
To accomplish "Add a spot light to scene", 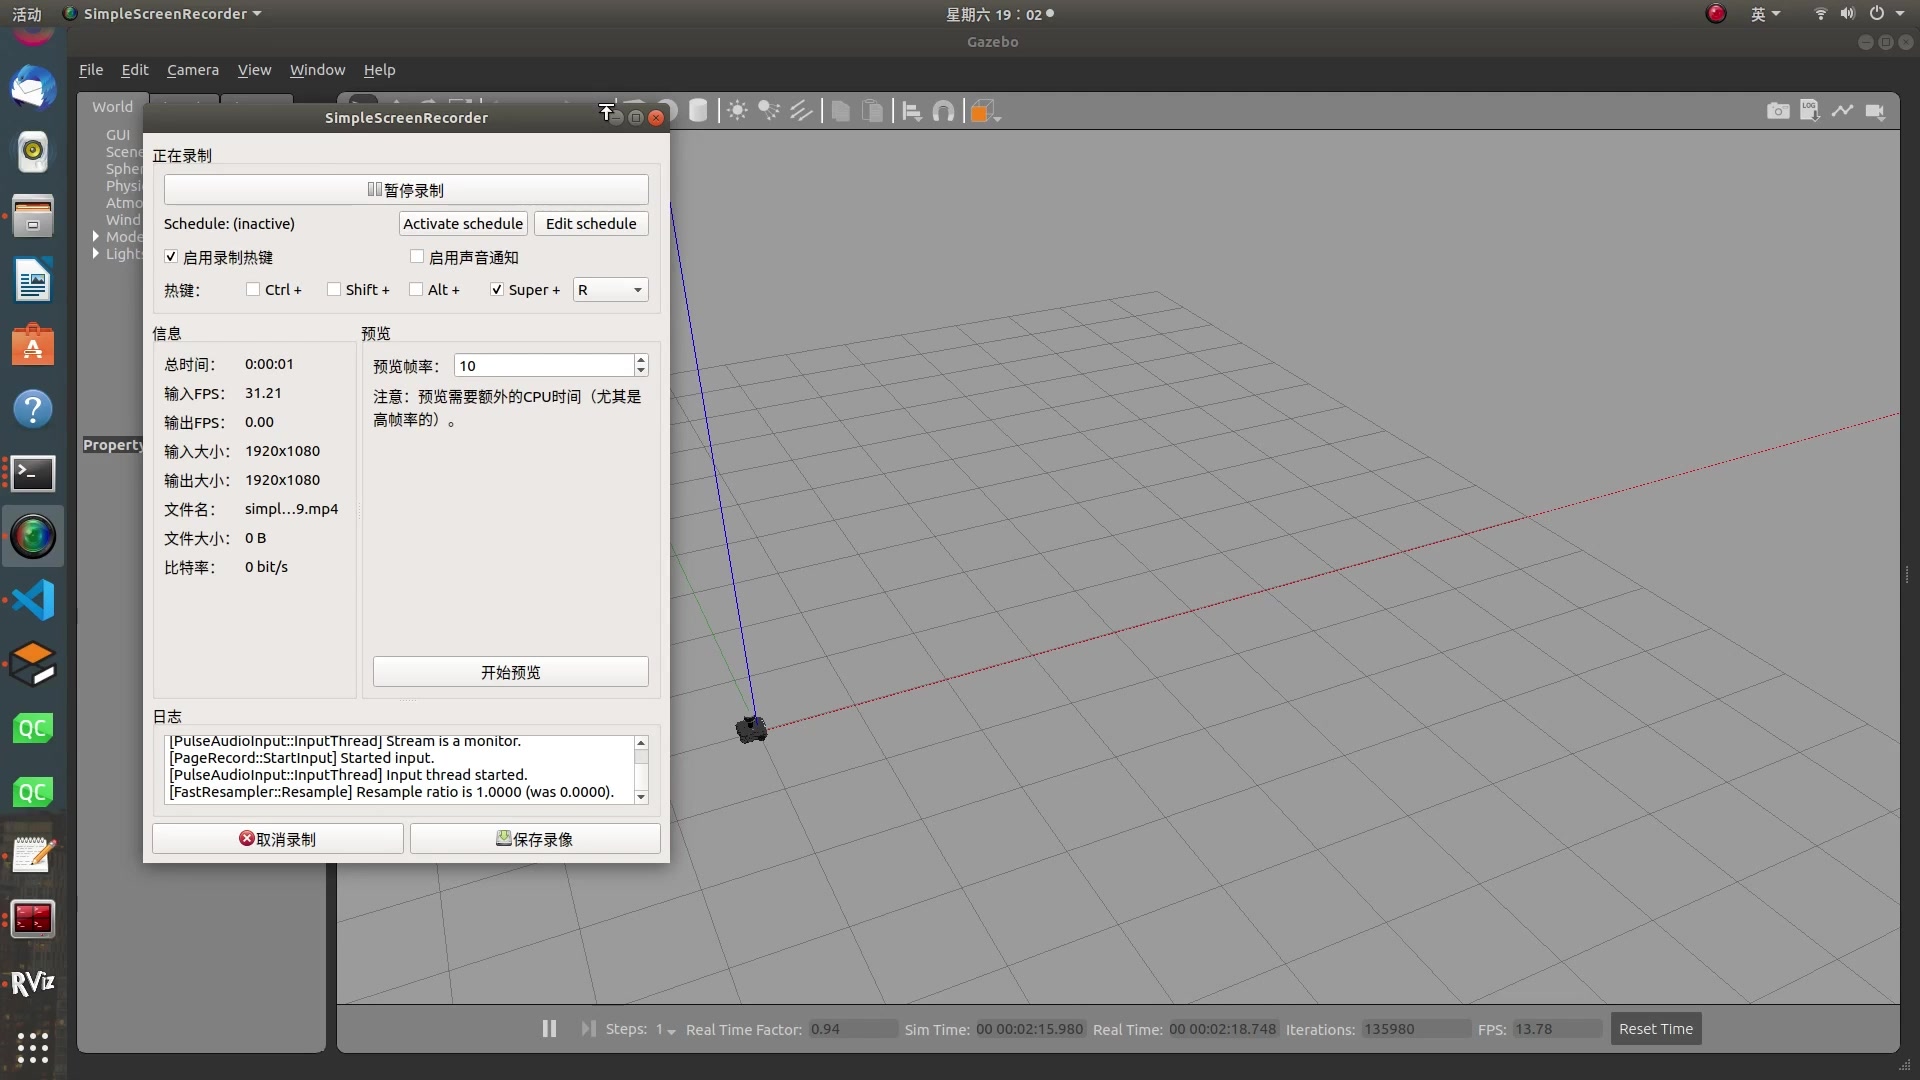I will pos(769,111).
